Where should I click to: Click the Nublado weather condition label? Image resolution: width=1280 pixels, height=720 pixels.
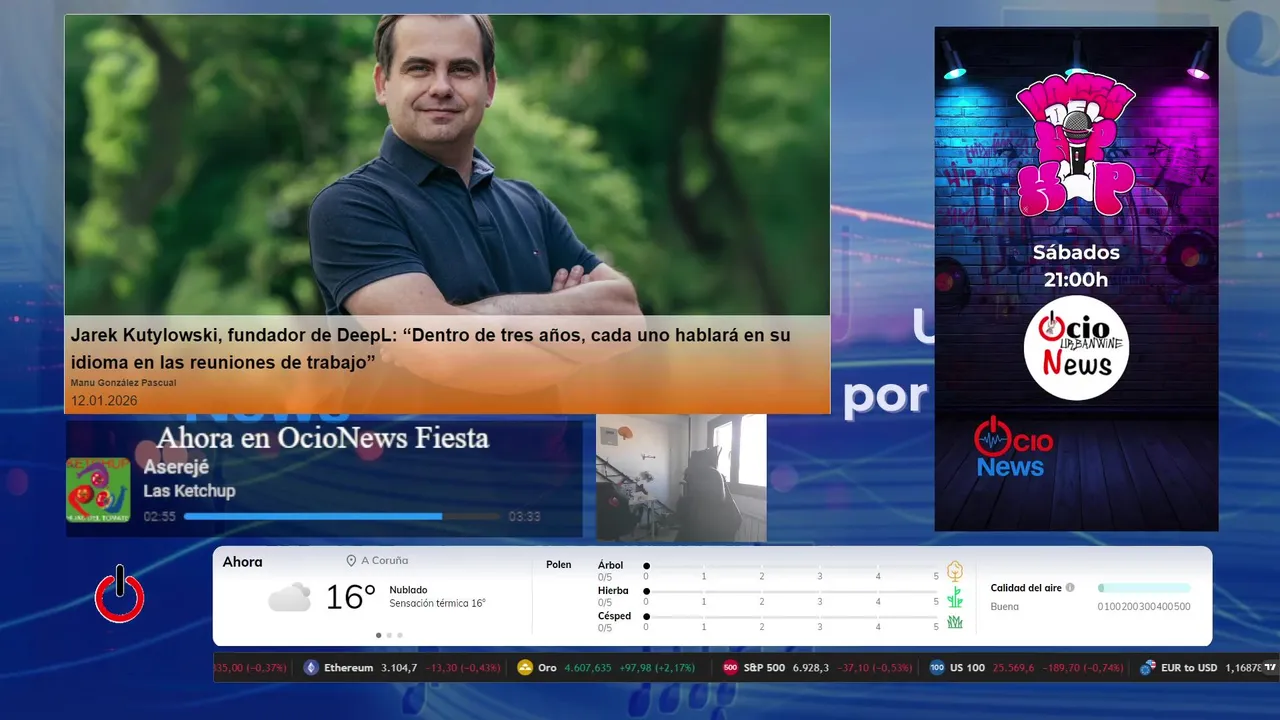408,590
